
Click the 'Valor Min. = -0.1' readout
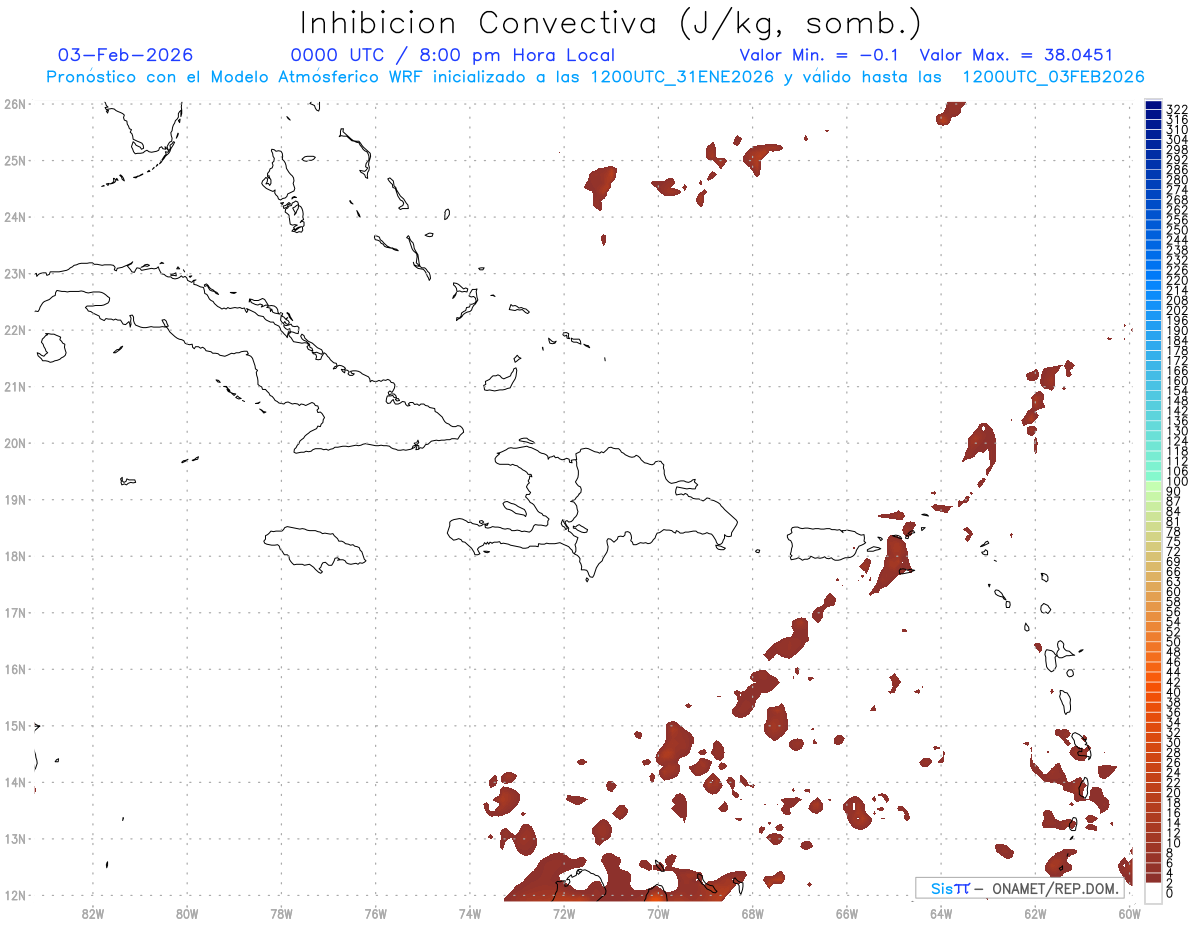point(820,55)
